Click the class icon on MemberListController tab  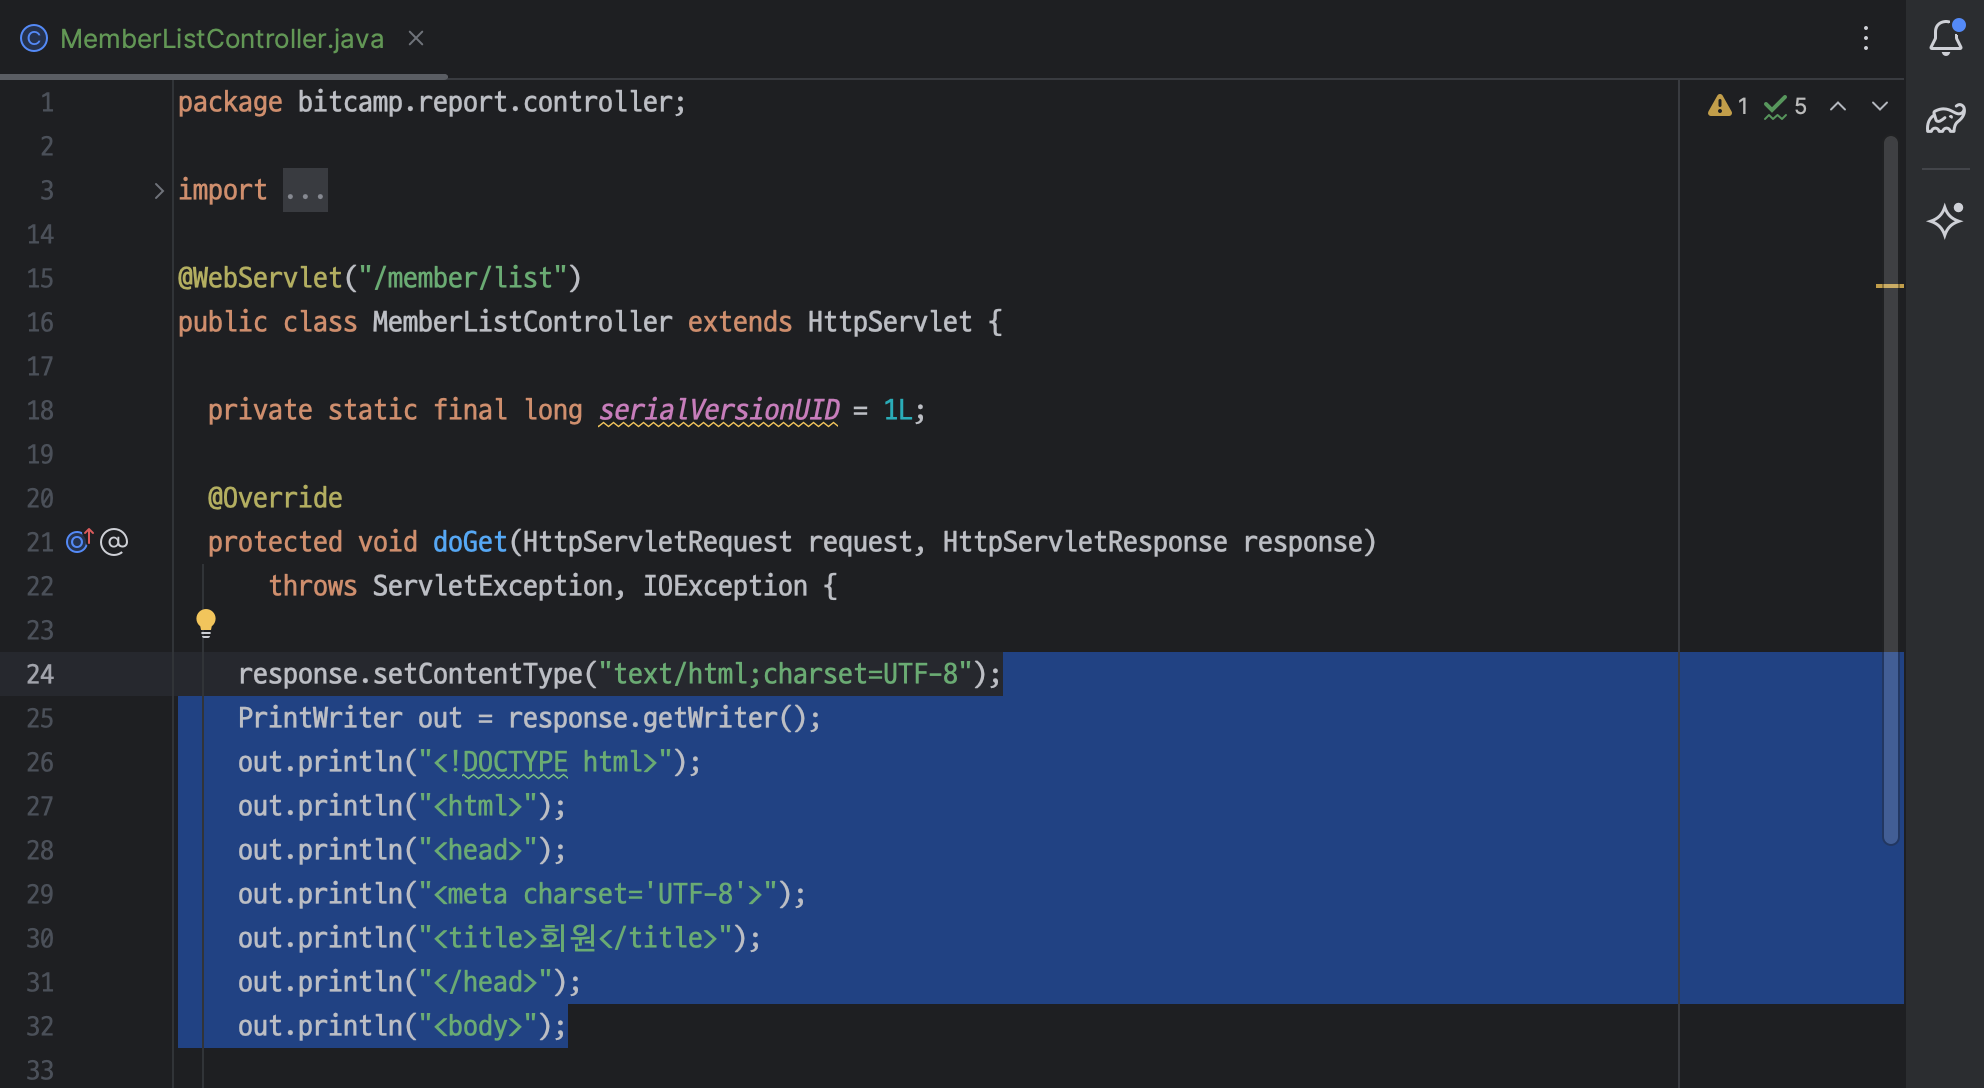[x=34, y=39]
